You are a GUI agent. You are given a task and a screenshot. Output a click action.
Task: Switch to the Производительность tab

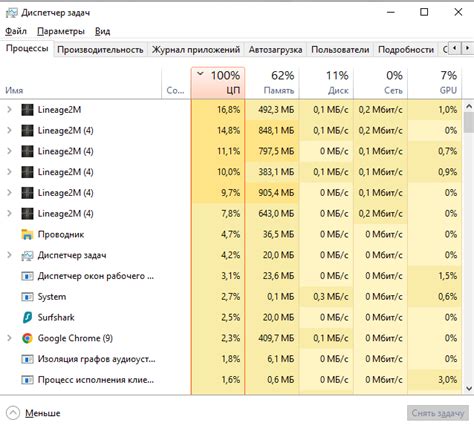100,50
